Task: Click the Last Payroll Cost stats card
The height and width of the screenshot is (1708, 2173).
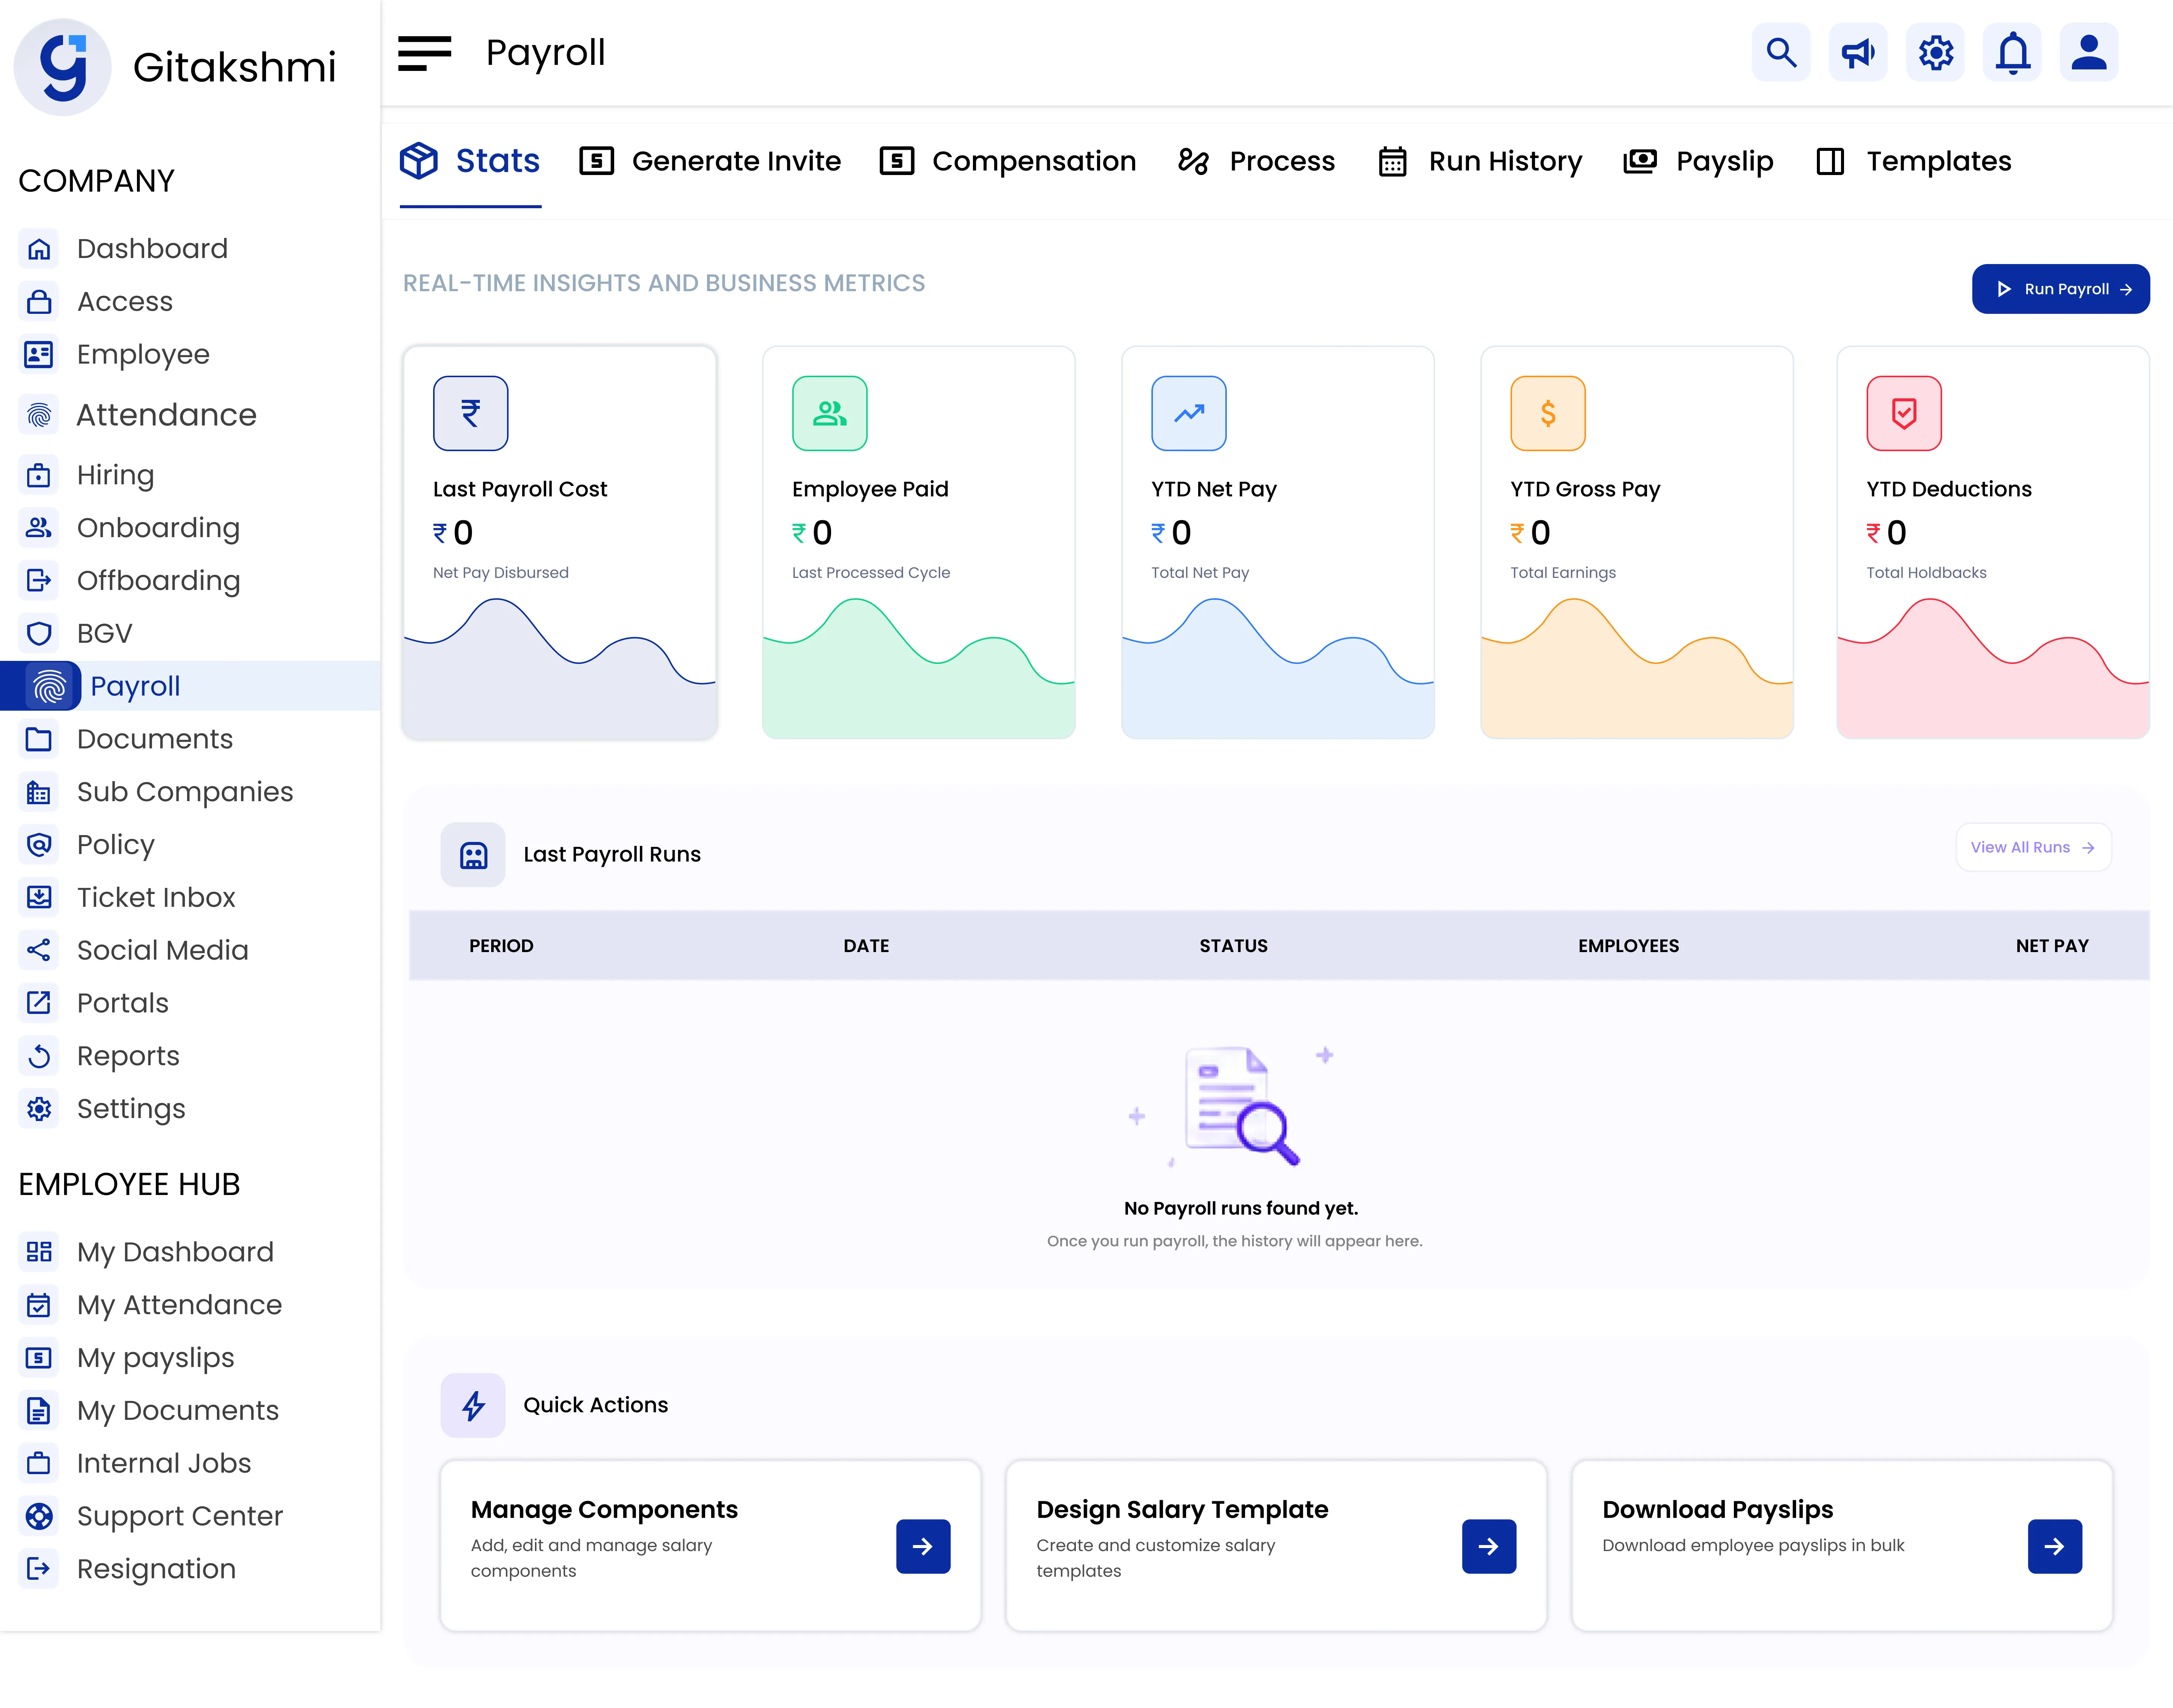Action: 560,543
